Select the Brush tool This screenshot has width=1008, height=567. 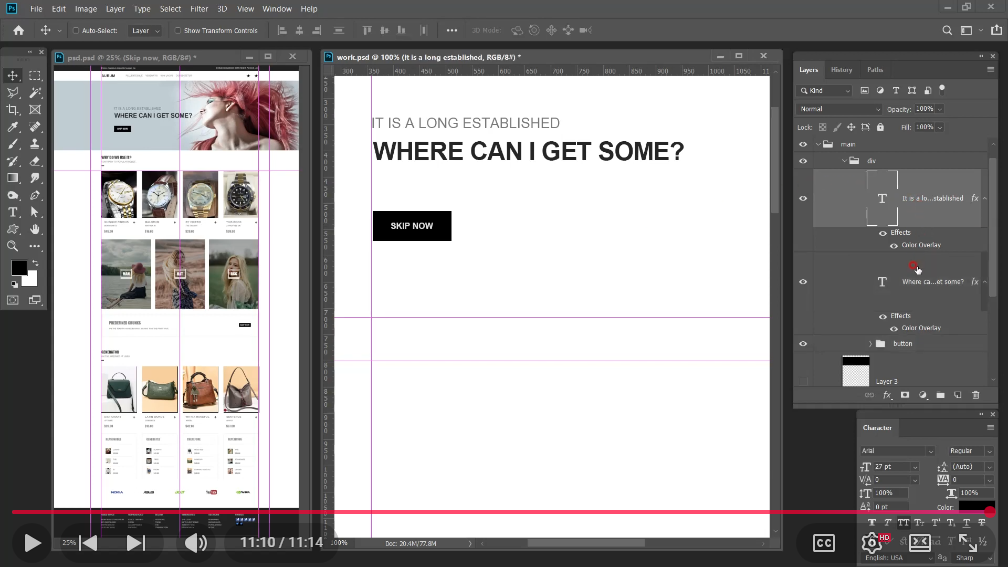(12, 144)
